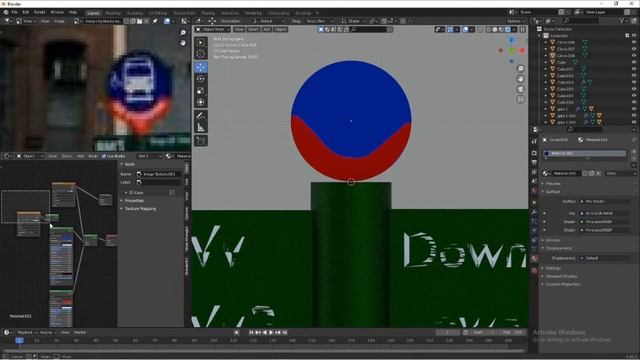Click the Fac value slider in Surface panel
Viewport: 640px width, 360px height.
coord(604,213)
